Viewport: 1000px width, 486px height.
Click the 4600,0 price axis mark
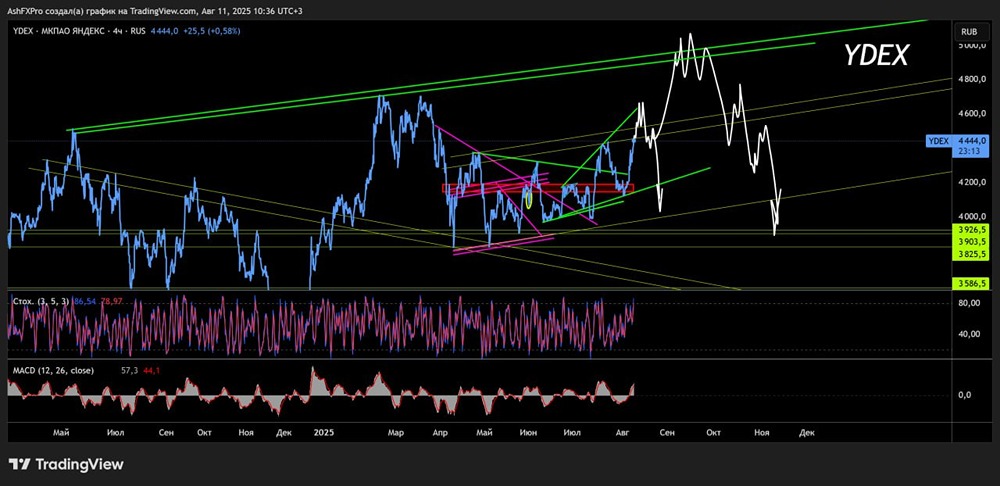point(973,114)
